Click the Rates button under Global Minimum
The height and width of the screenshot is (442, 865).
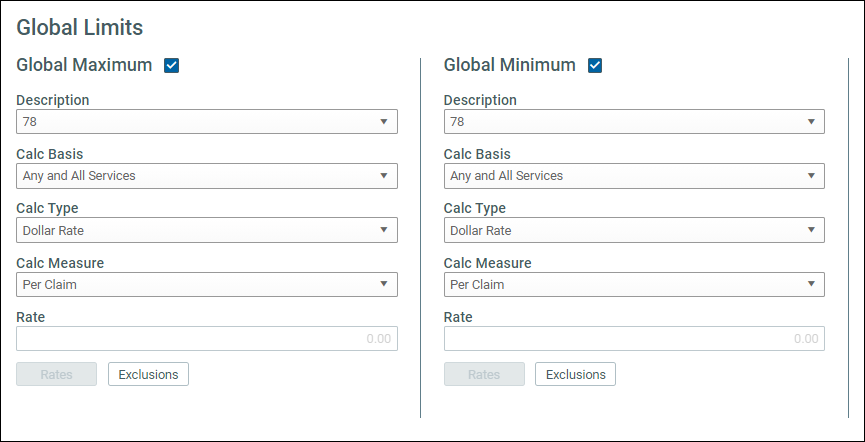(484, 374)
